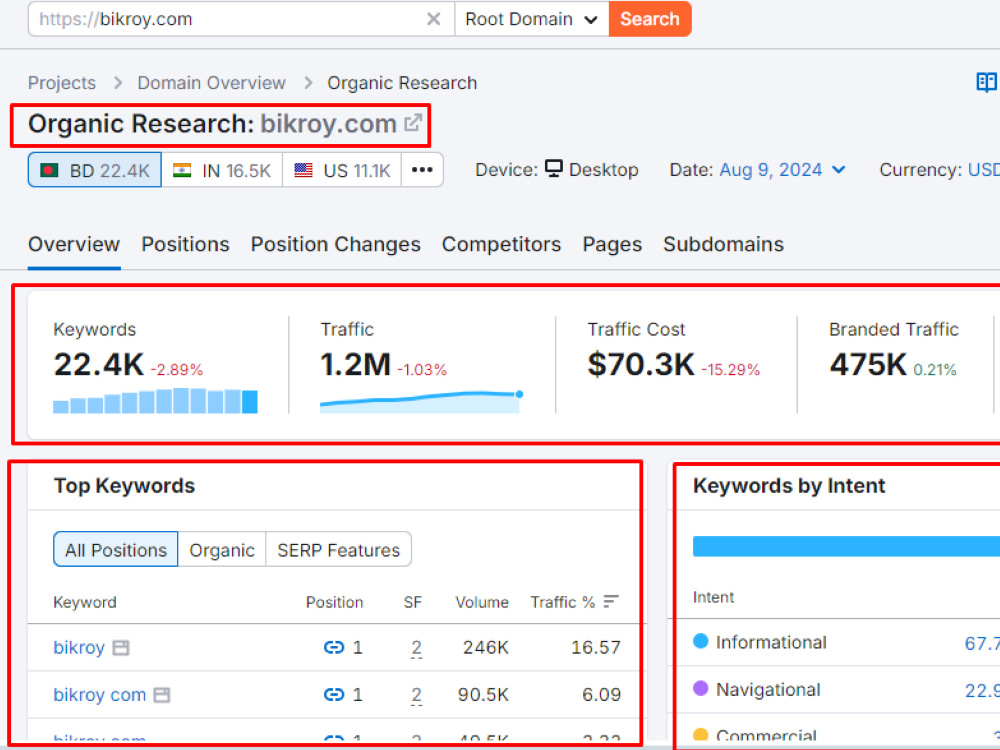Image resolution: width=1000 pixels, height=750 pixels.
Task: Click the link icon in bikroy row
Action: [334, 648]
